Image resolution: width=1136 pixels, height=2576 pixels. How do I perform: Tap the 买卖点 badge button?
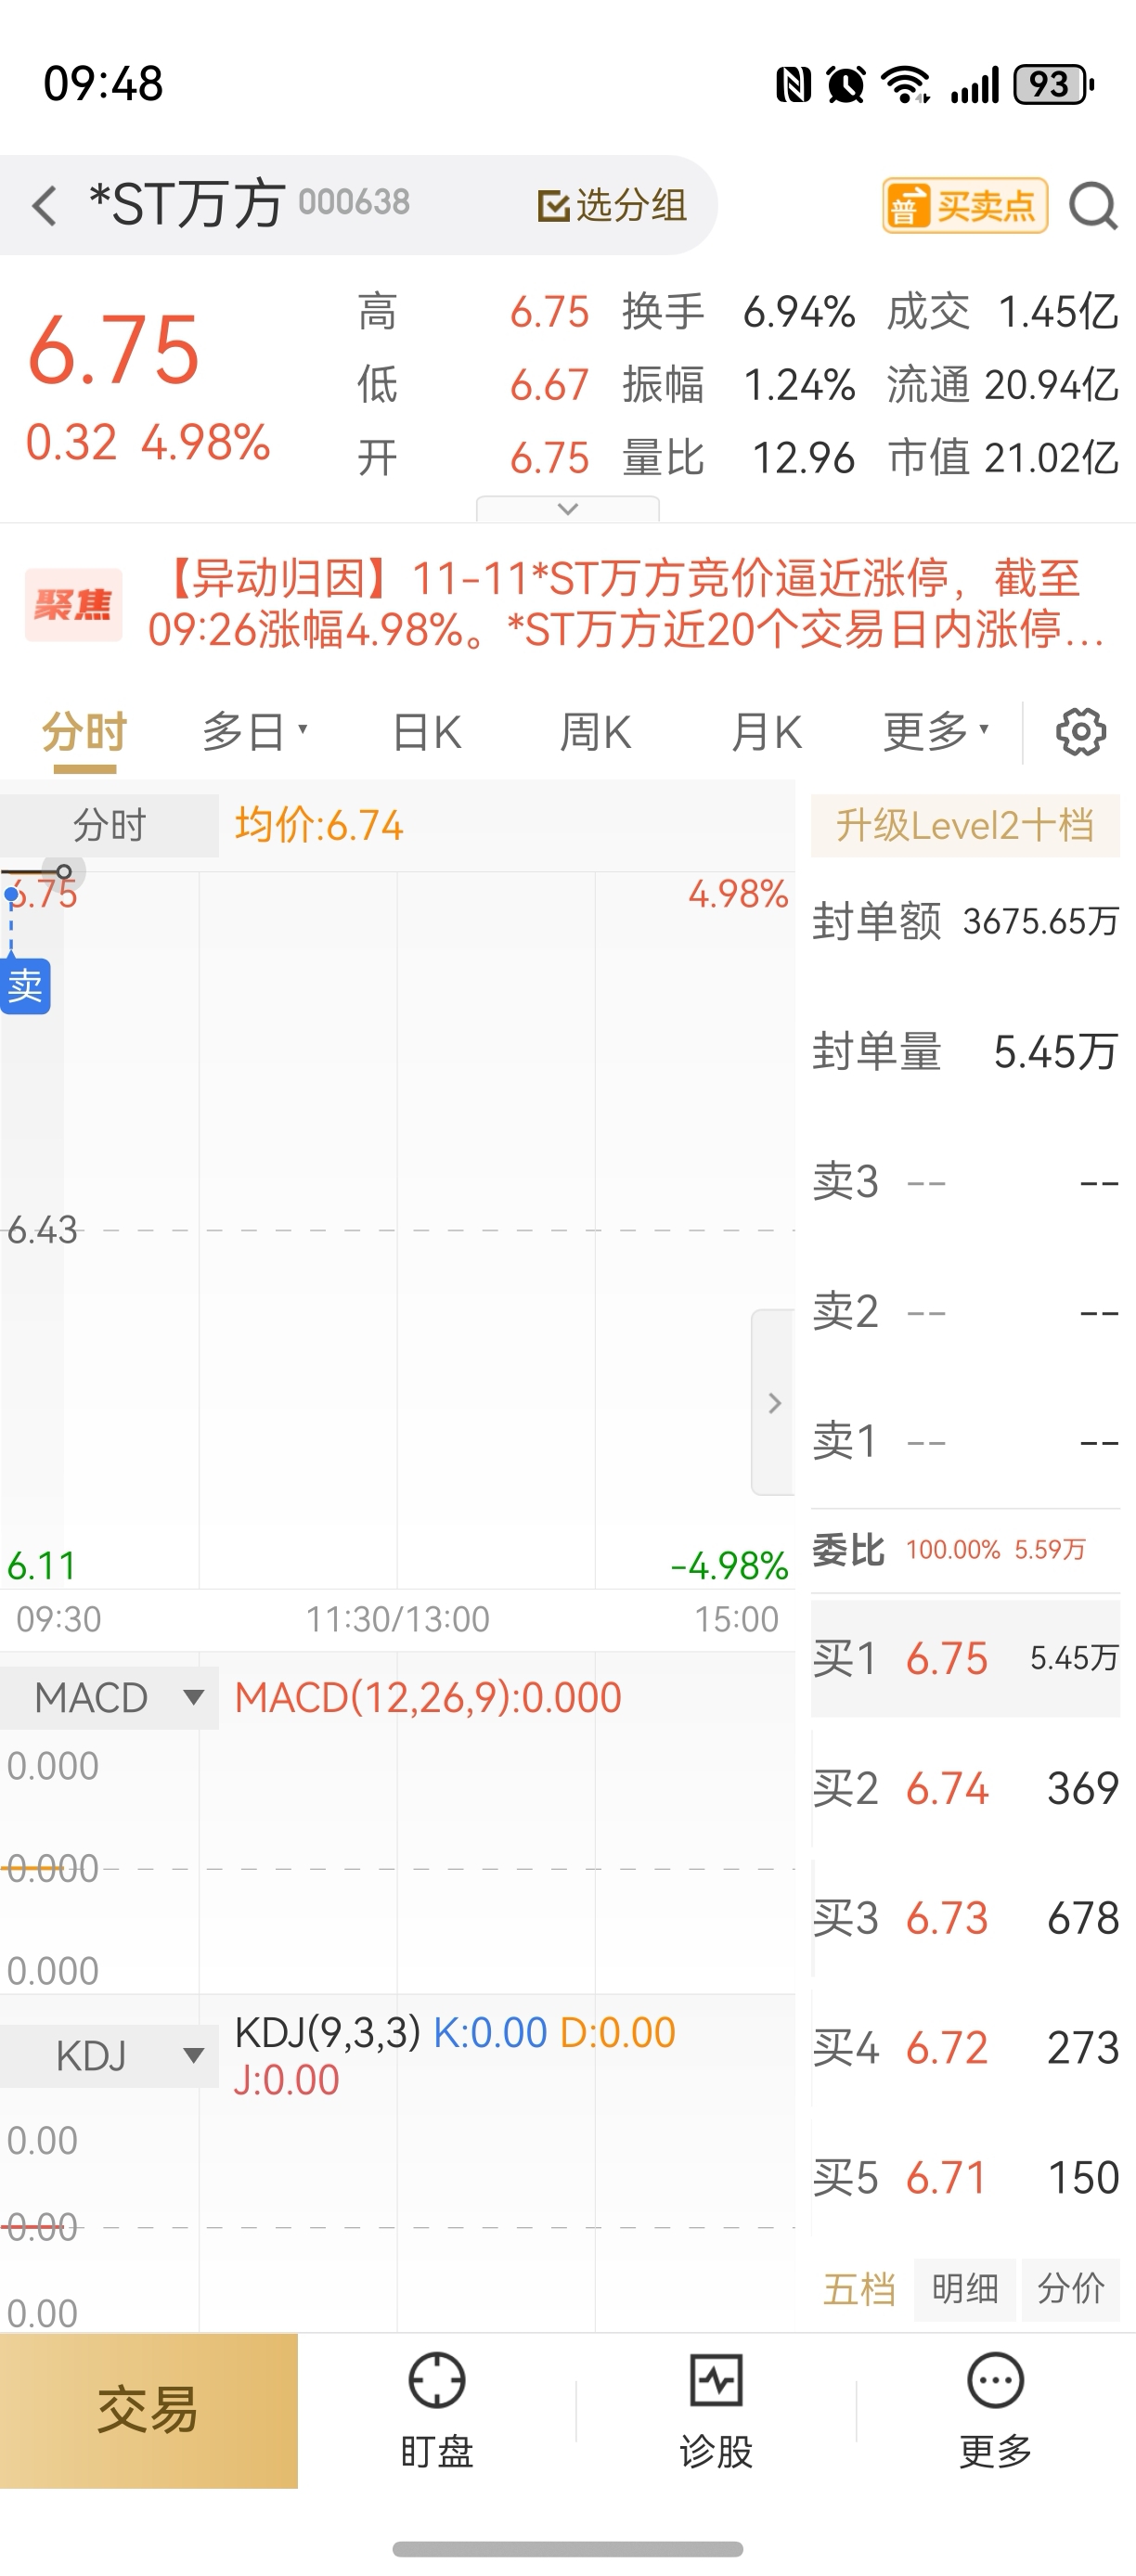pyautogui.click(x=965, y=206)
